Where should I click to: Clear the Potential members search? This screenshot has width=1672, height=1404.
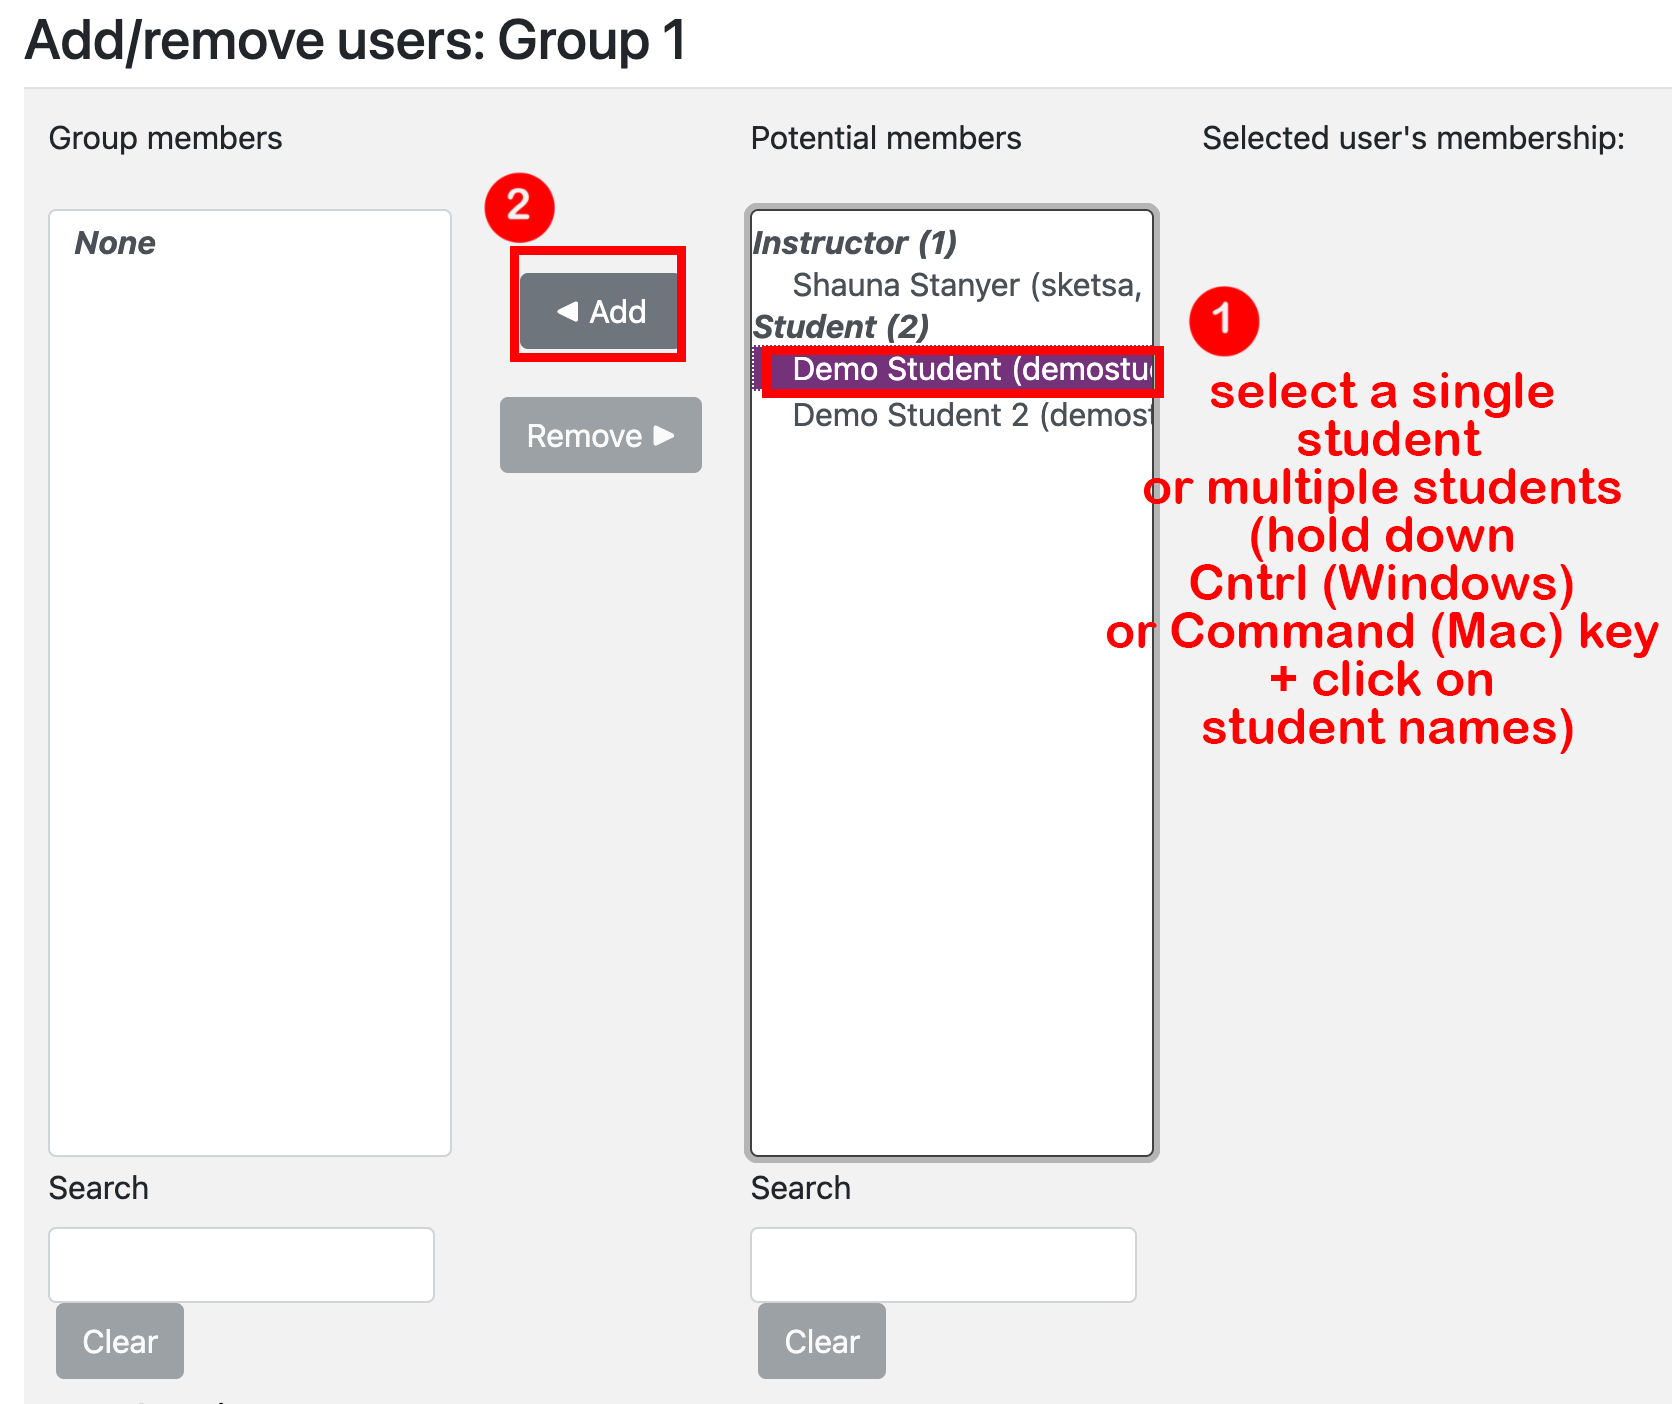point(822,1341)
